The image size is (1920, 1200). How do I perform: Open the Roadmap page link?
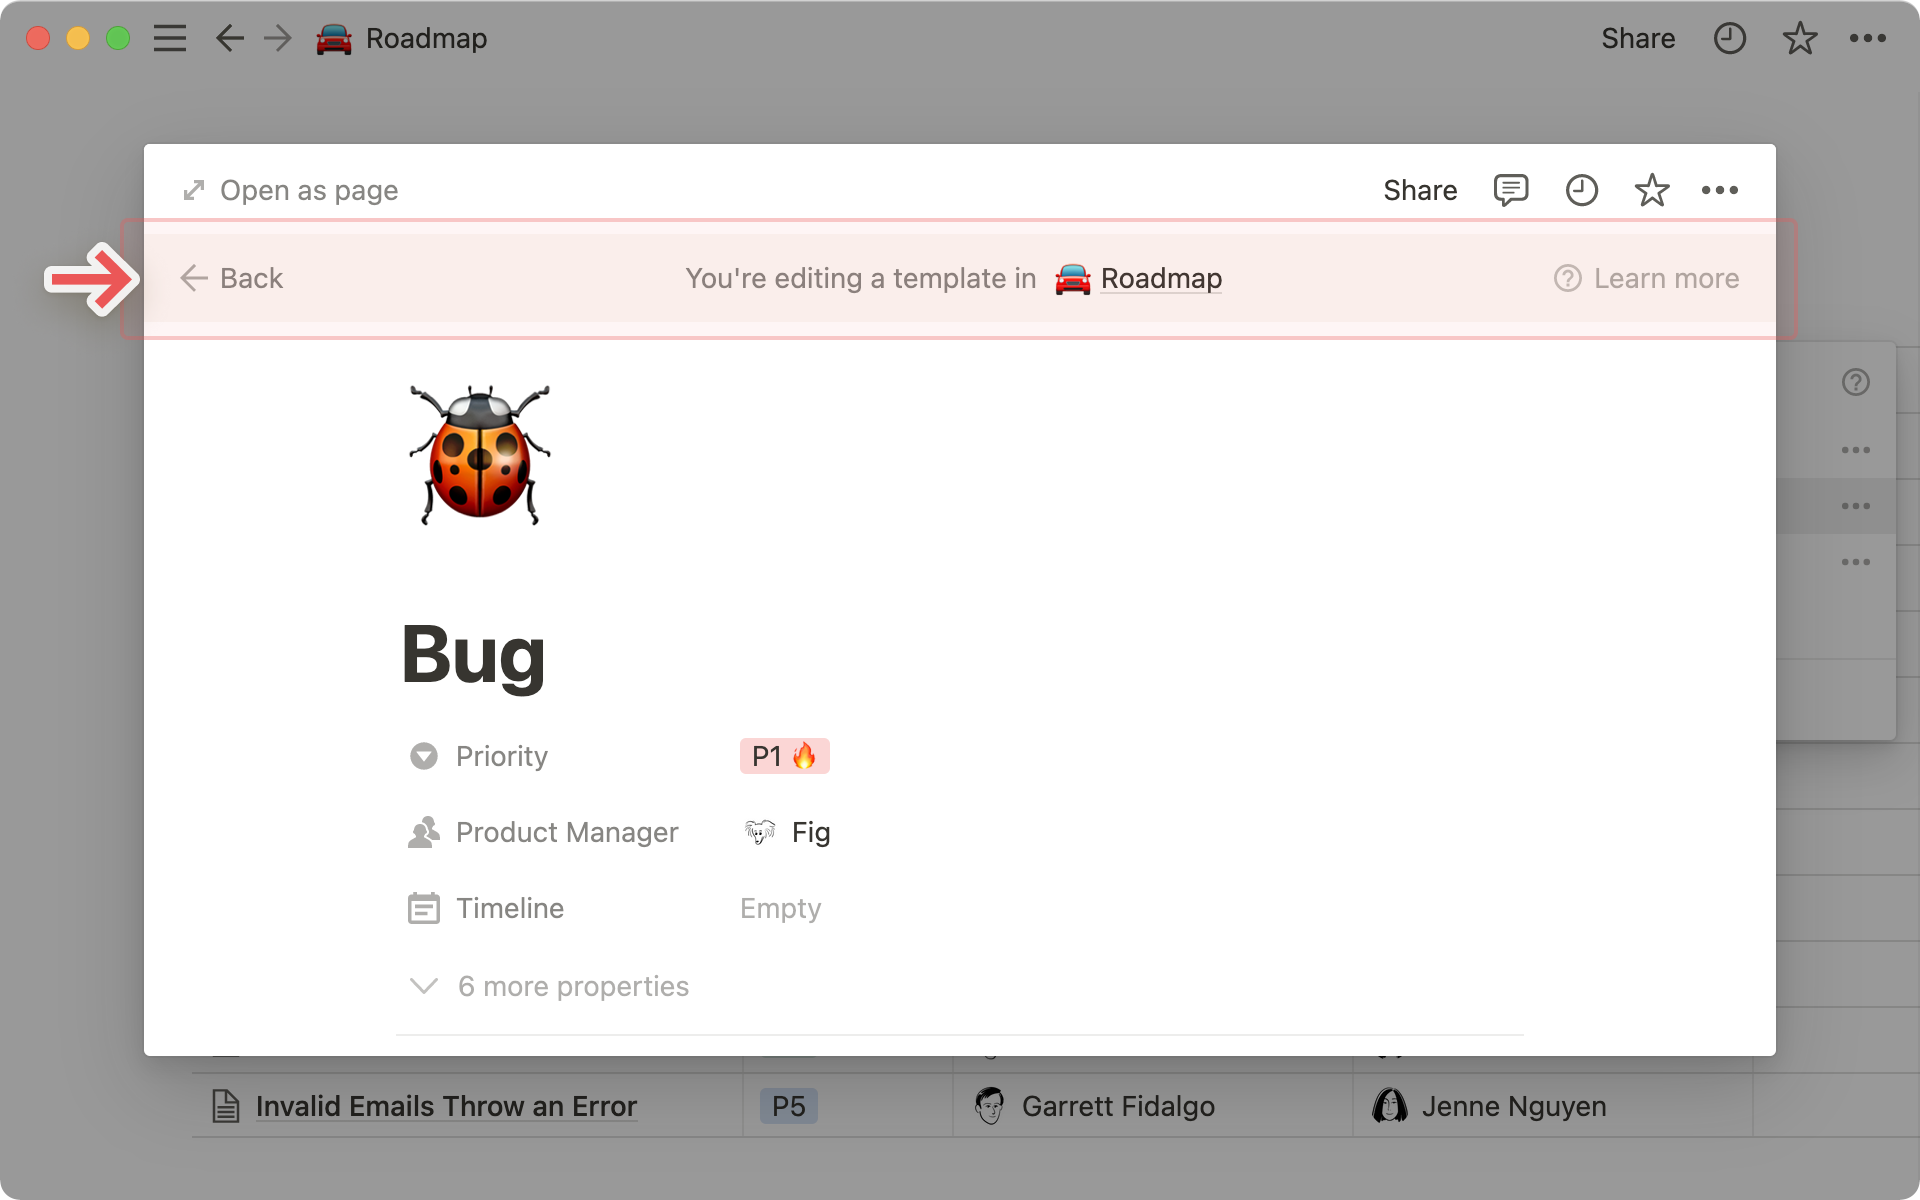coord(1161,278)
